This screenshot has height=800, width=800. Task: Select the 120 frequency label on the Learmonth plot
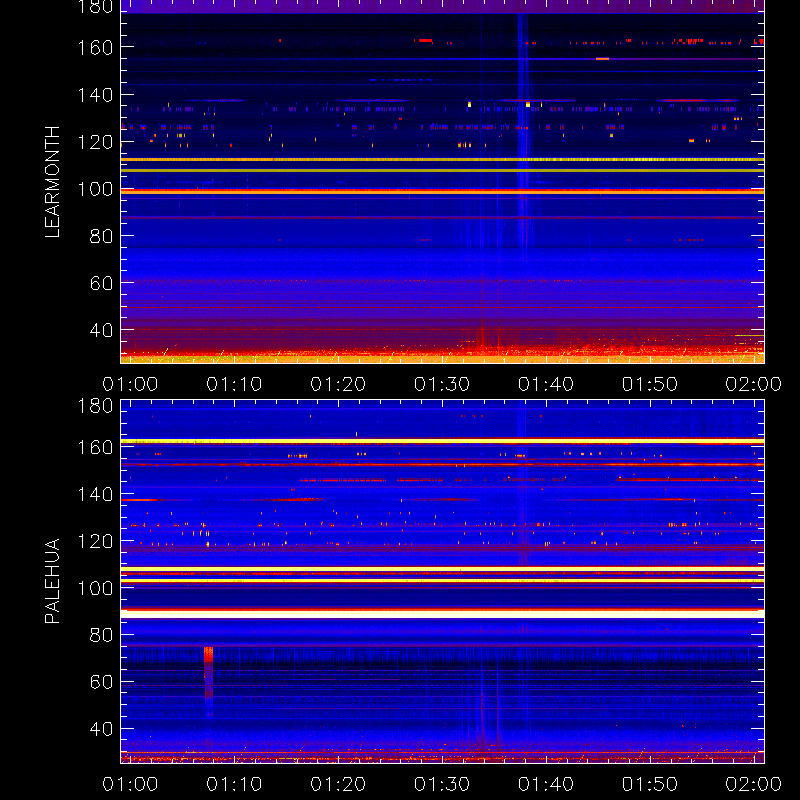click(95, 142)
